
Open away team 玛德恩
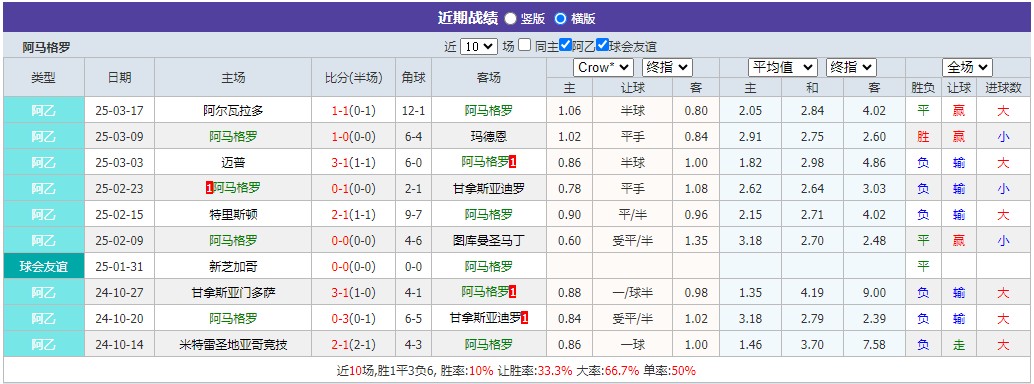click(489, 137)
